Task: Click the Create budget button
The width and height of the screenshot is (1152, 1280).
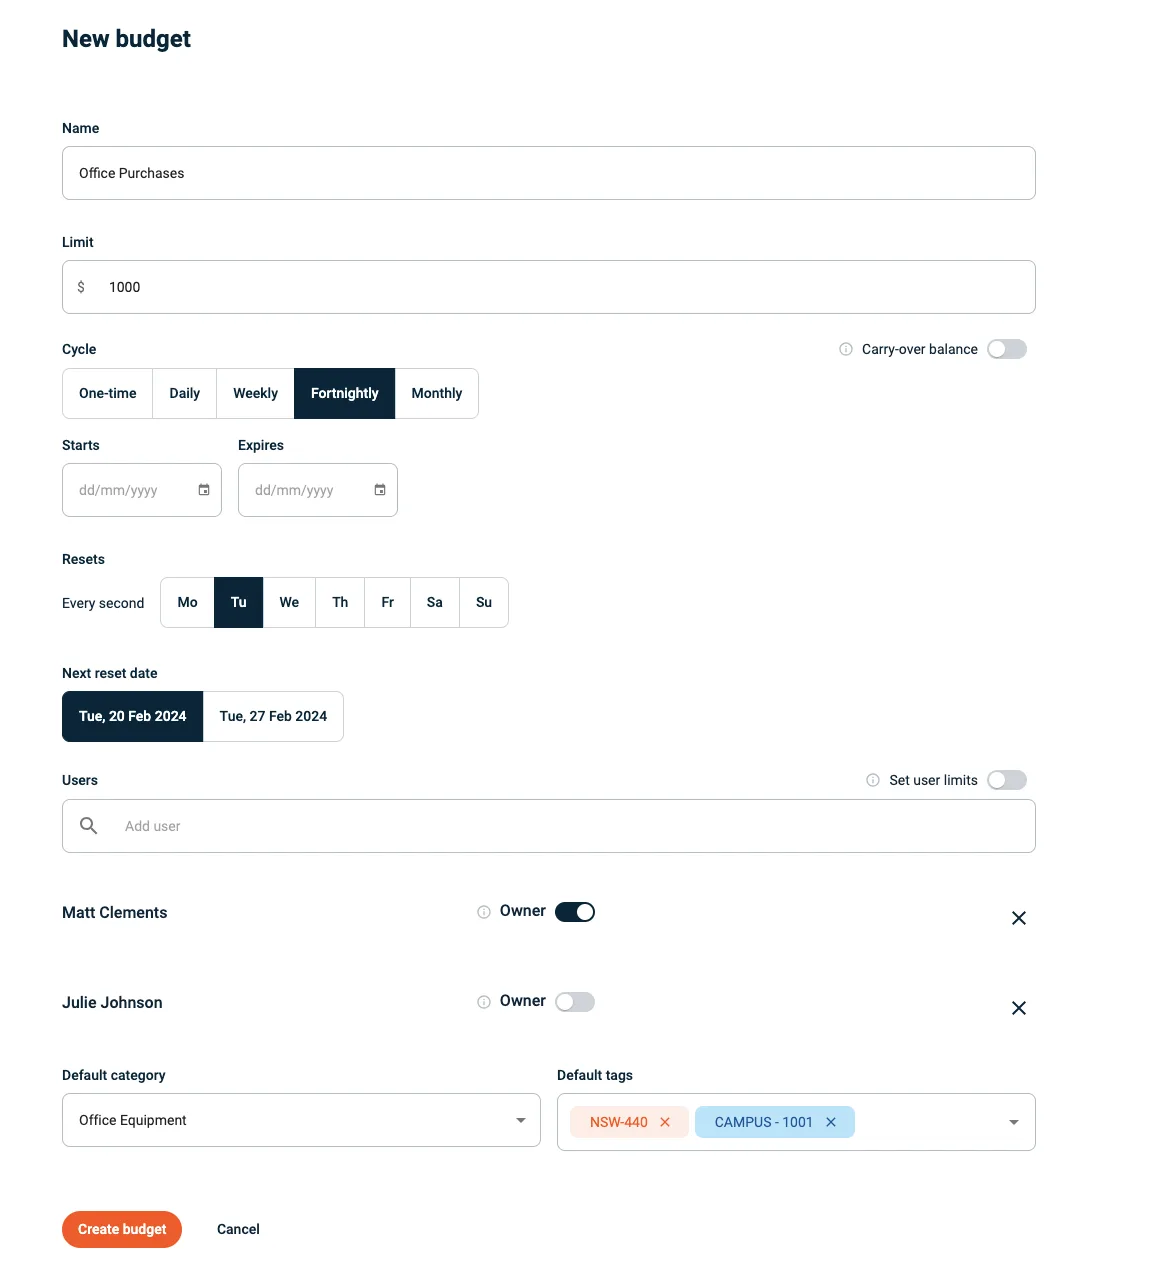Action: coord(121,1229)
